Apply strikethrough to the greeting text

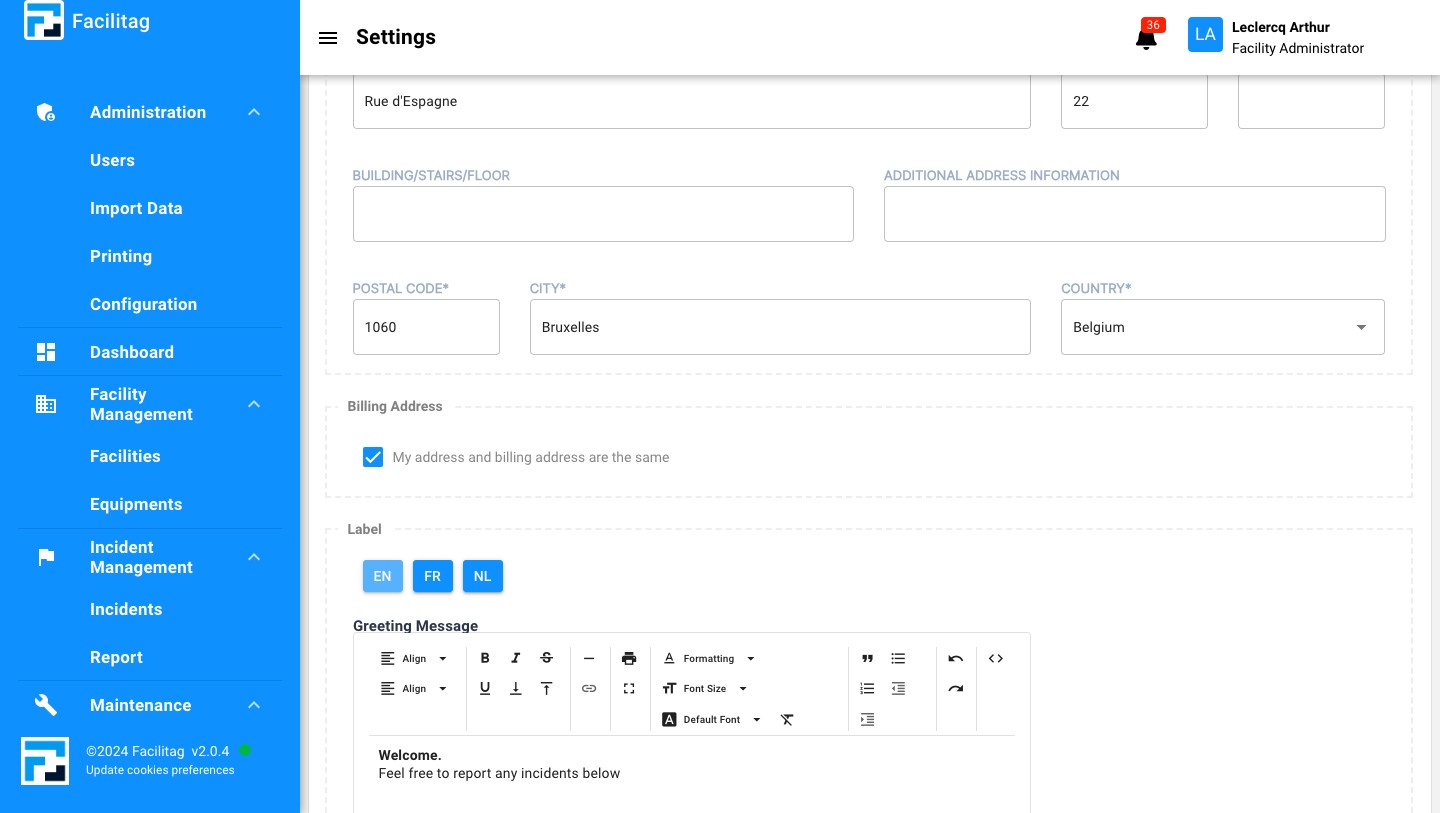(x=546, y=658)
